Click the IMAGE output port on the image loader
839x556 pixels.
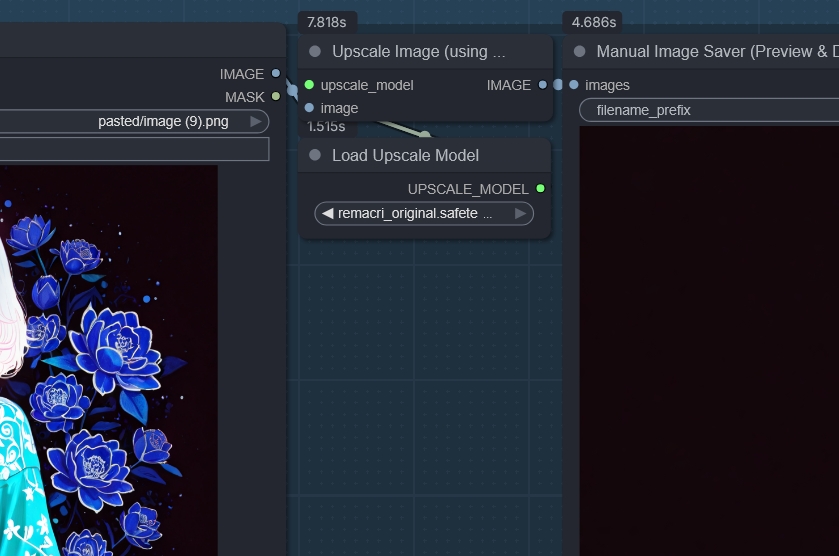click(276, 73)
